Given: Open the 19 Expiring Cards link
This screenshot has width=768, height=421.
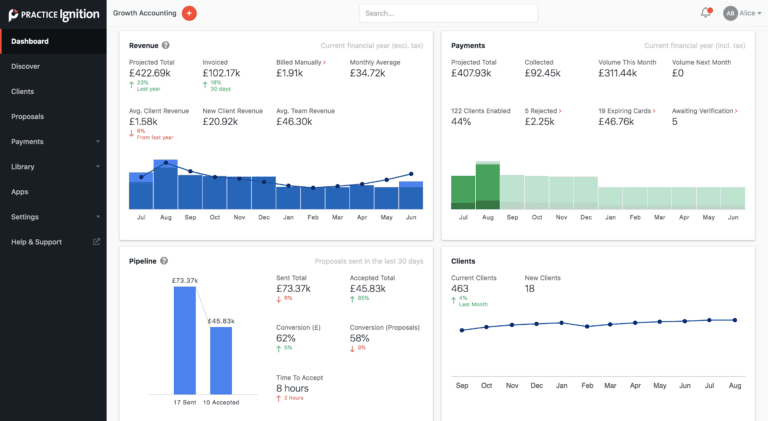Looking at the screenshot, I should point(626,110).
